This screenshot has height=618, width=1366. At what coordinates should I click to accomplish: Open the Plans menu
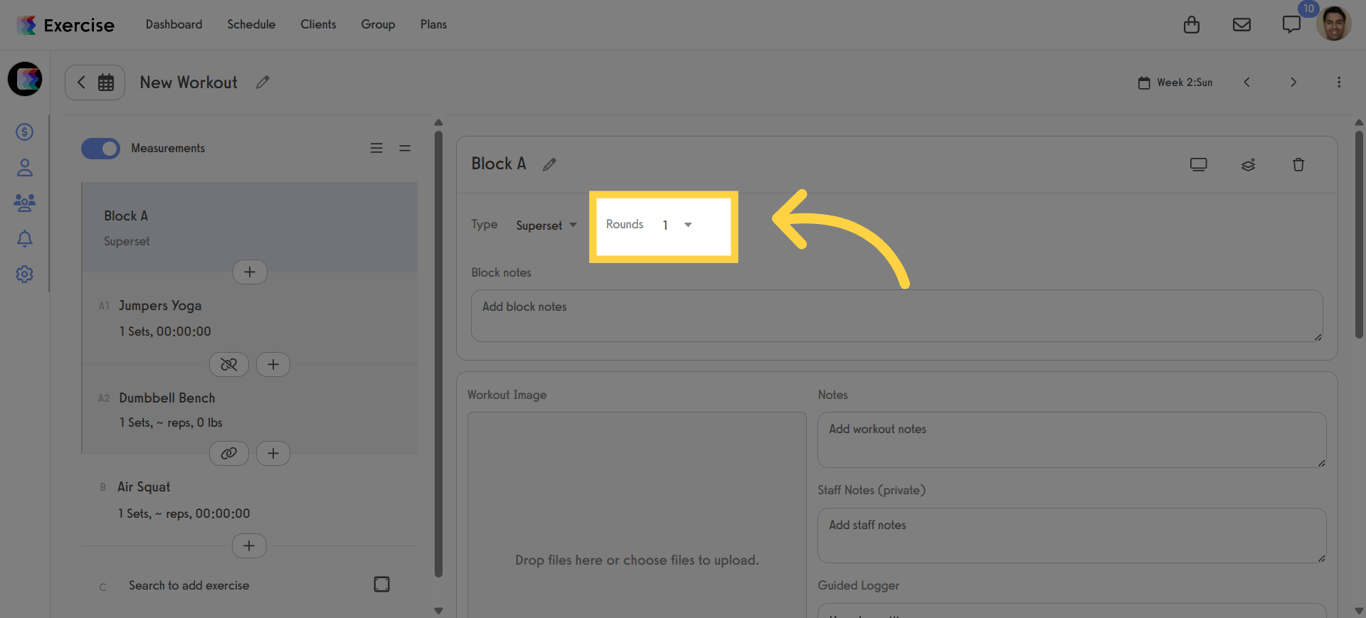pos(434,24)
